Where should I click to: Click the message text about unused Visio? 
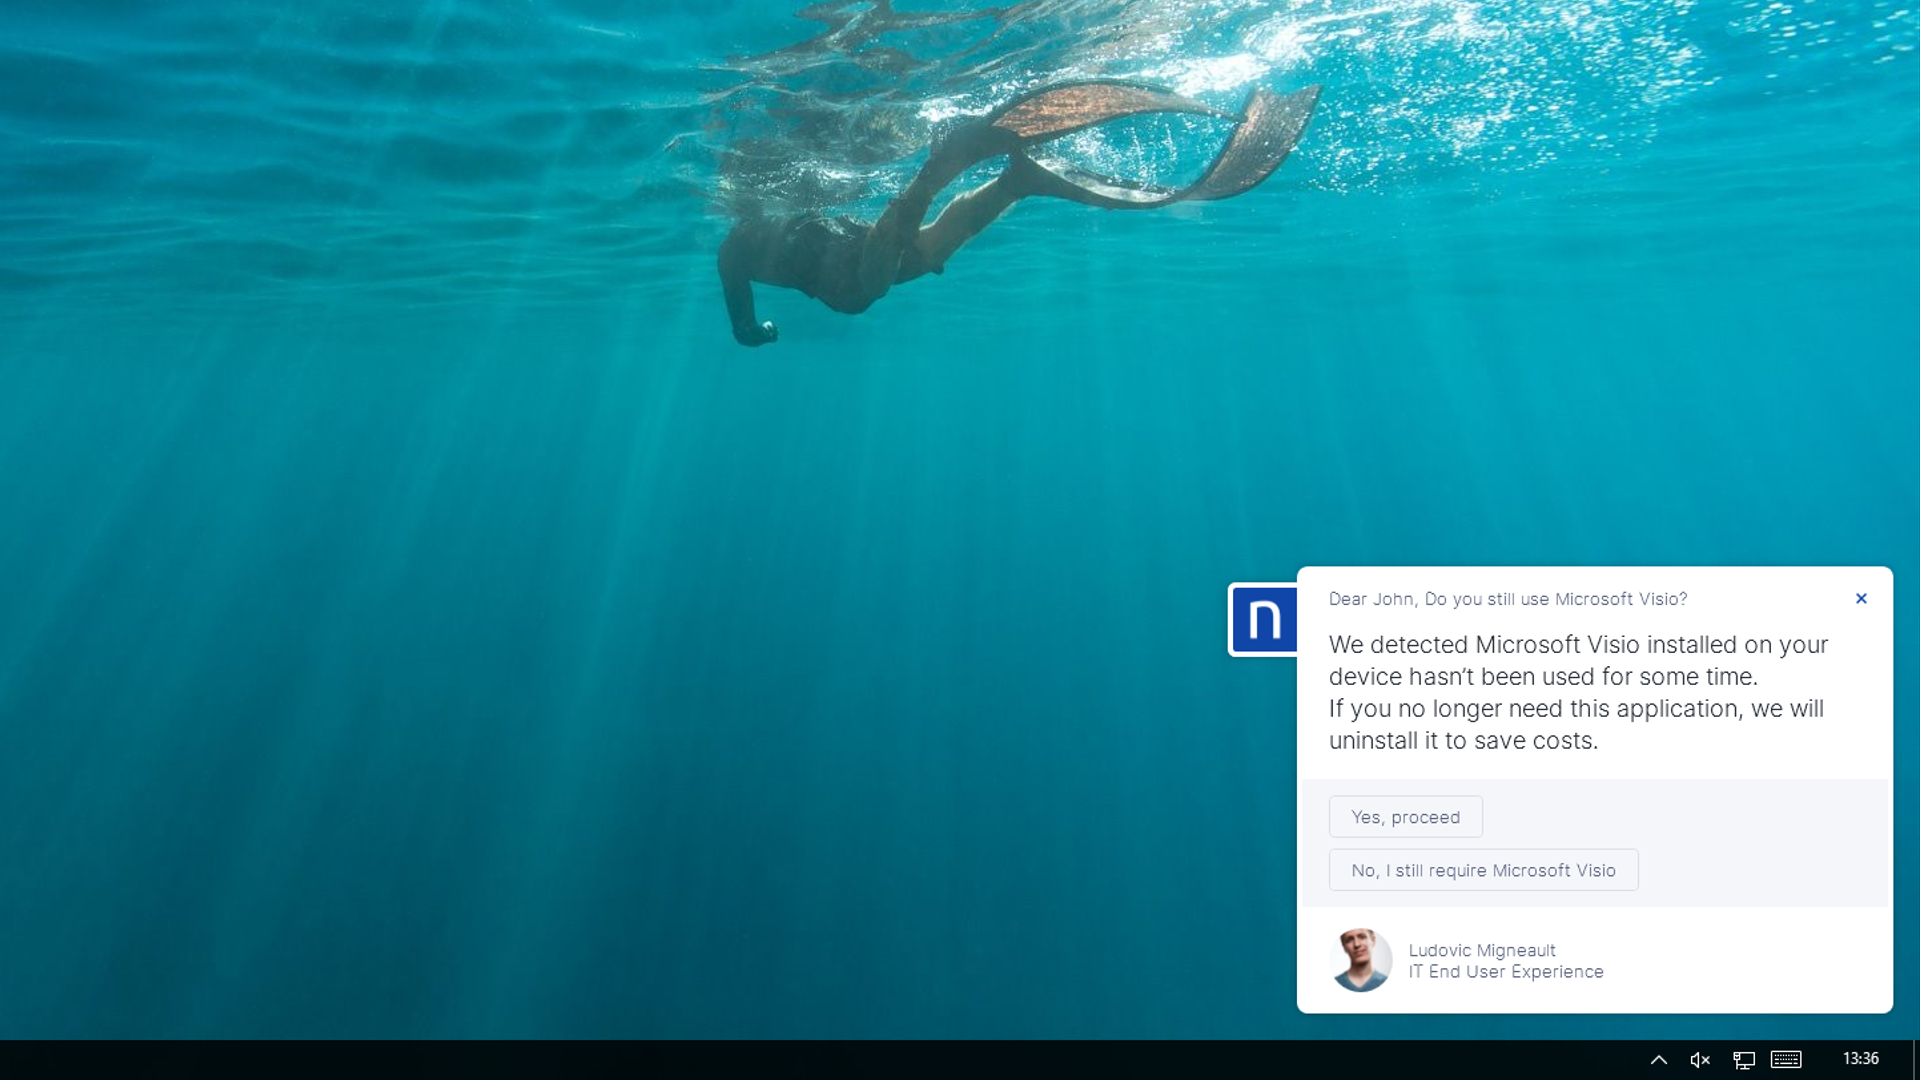1578,692
